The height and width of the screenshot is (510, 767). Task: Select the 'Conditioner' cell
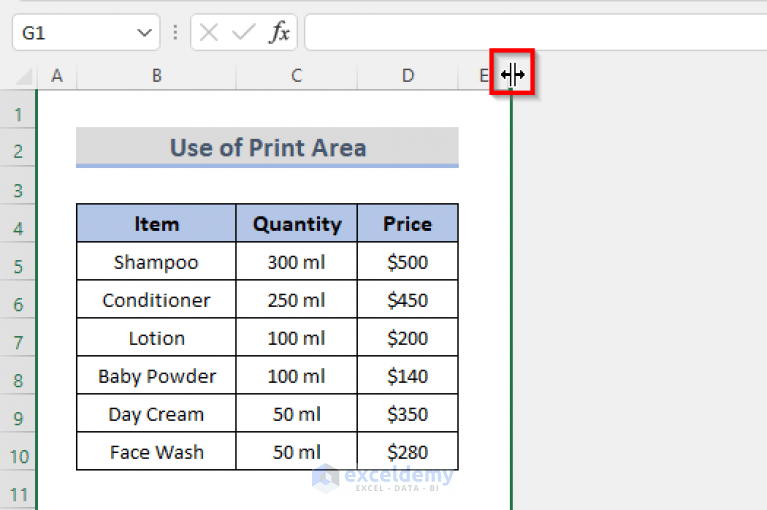pos(157,300)
